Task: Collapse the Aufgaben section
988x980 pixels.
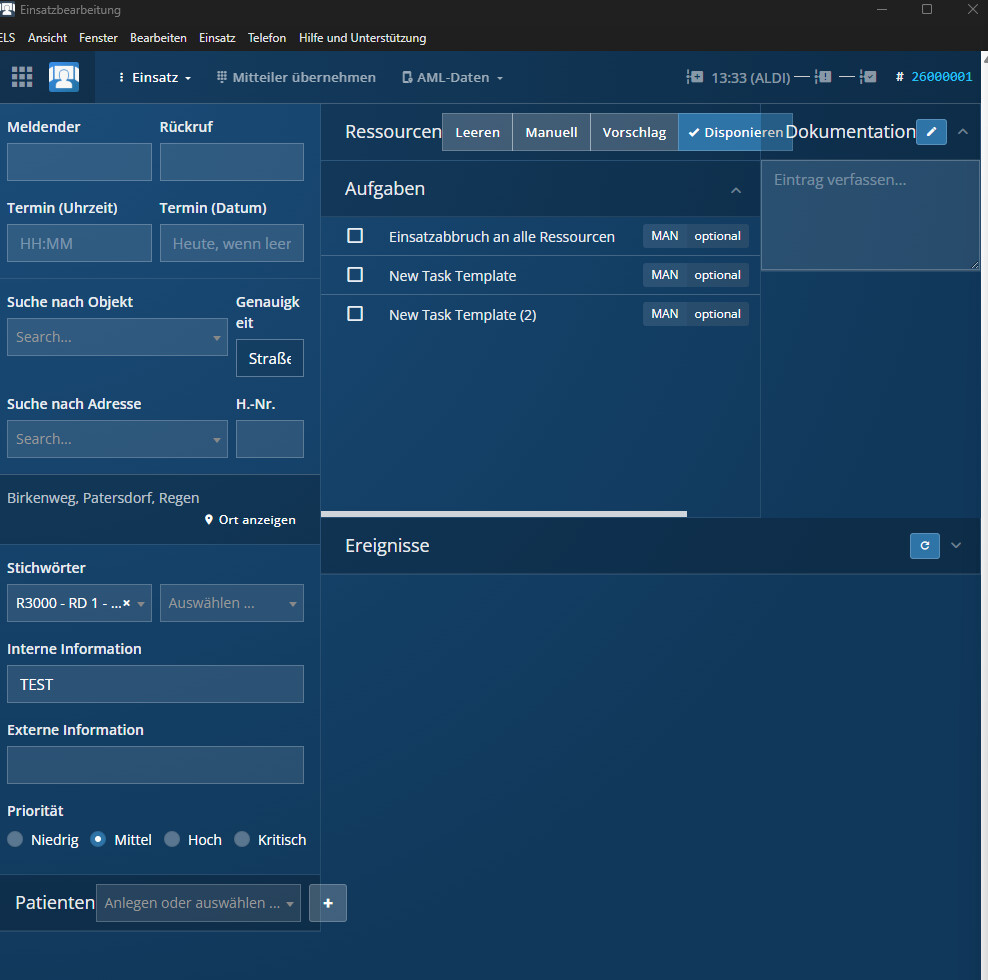Action: (x=736, y=190)
